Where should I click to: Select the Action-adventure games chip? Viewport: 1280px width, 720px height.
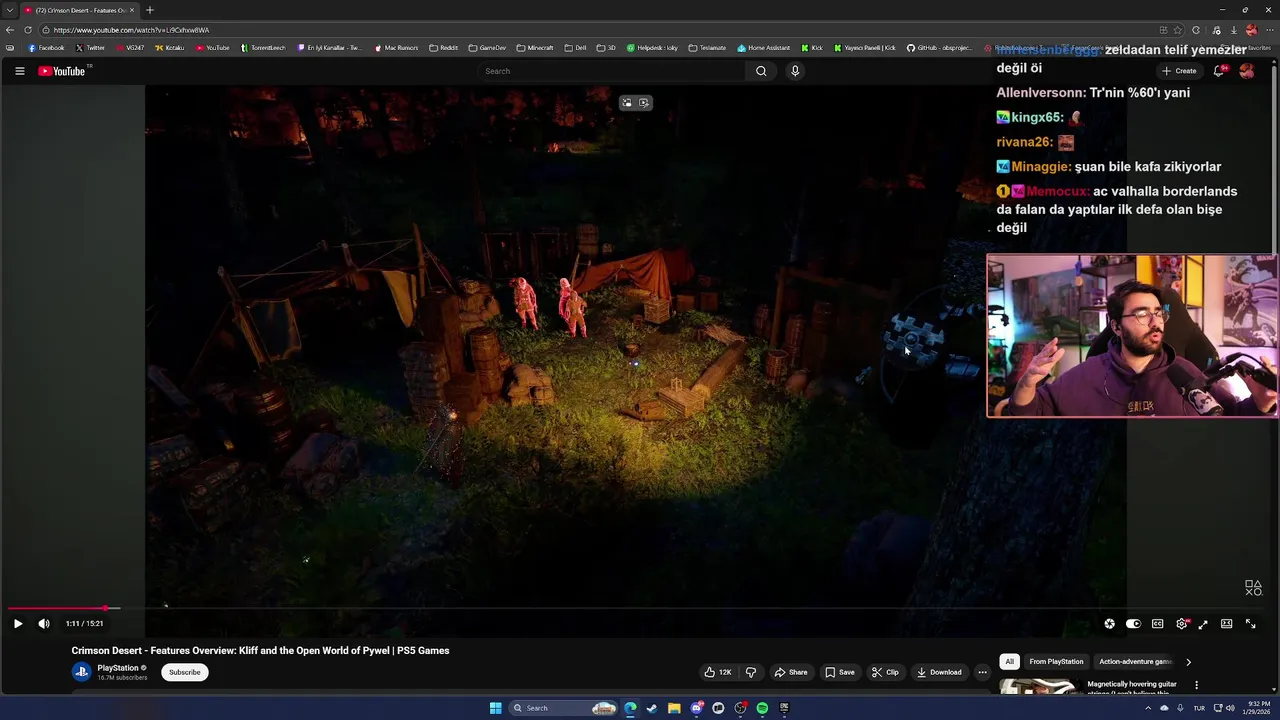point(1135,661)
